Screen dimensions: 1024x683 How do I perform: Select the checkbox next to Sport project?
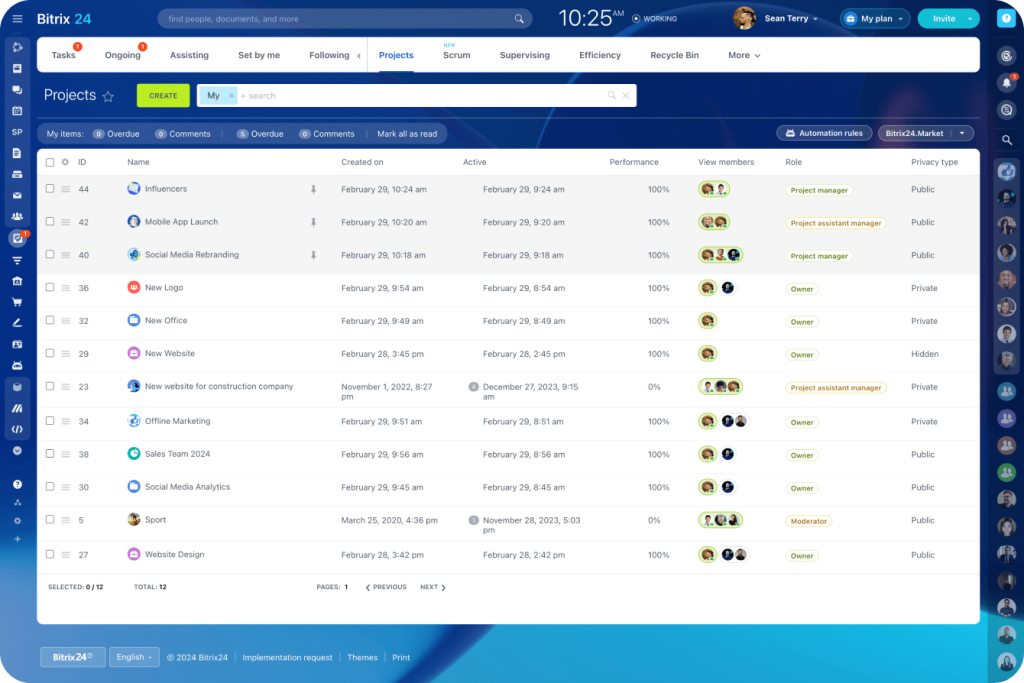tap(49, 520)
